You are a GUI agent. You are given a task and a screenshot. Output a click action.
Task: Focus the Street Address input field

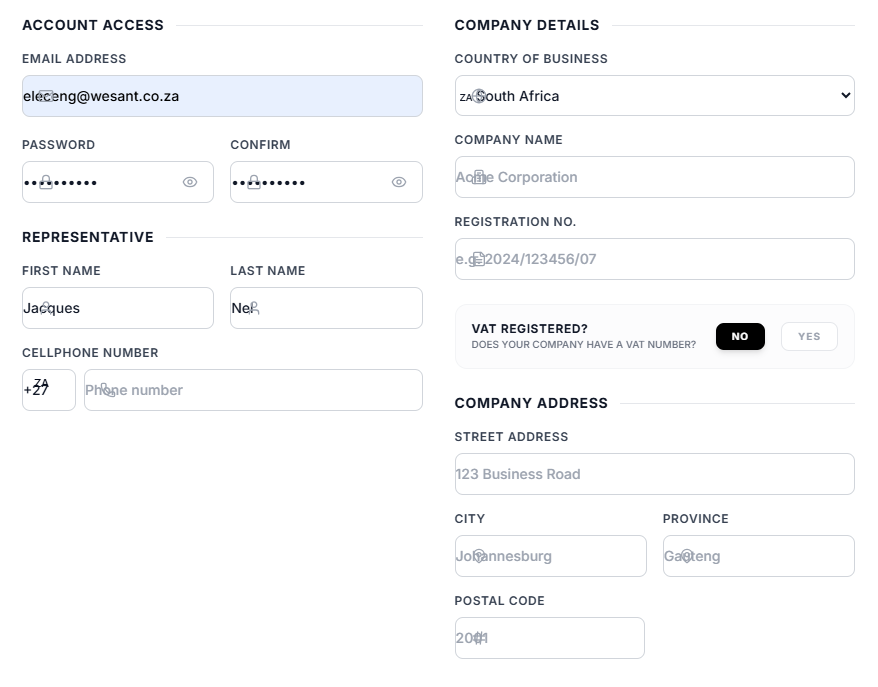[x=654, y=474]
